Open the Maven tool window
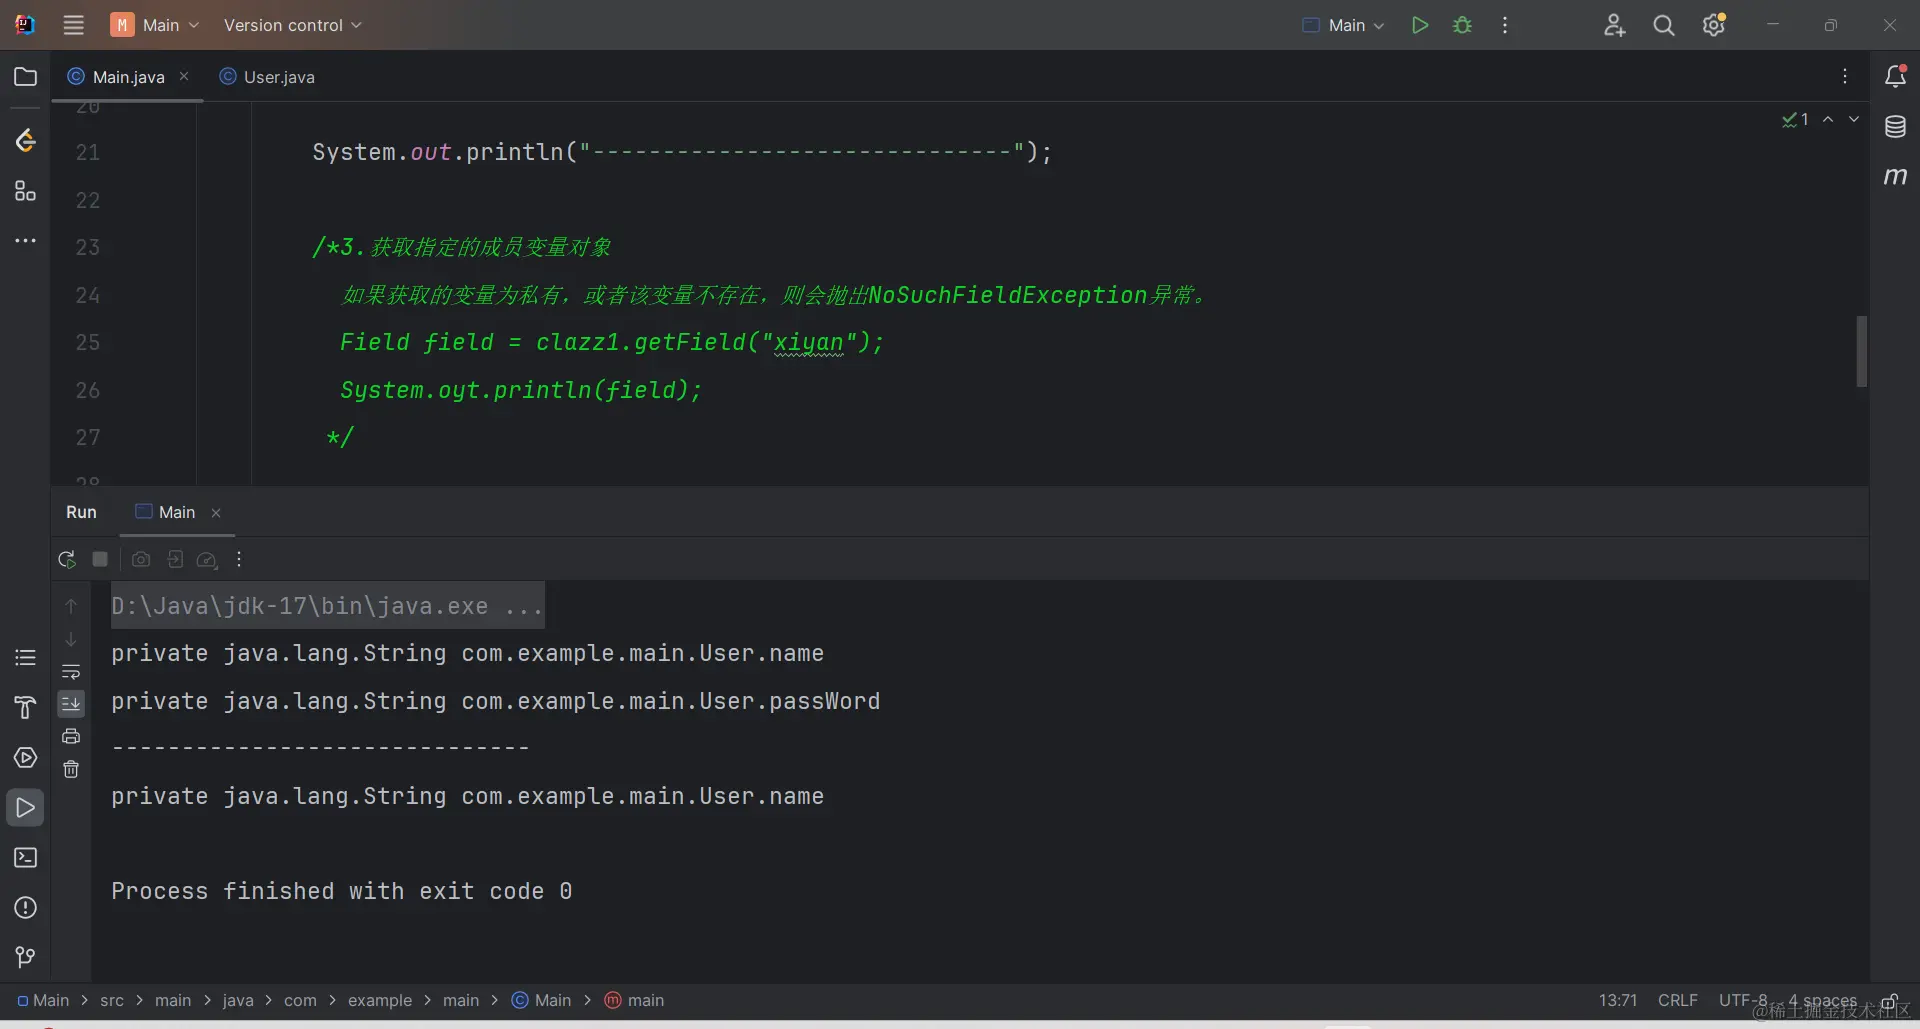Viewport: 1920px width, 1029px height. pos(1895,177)
